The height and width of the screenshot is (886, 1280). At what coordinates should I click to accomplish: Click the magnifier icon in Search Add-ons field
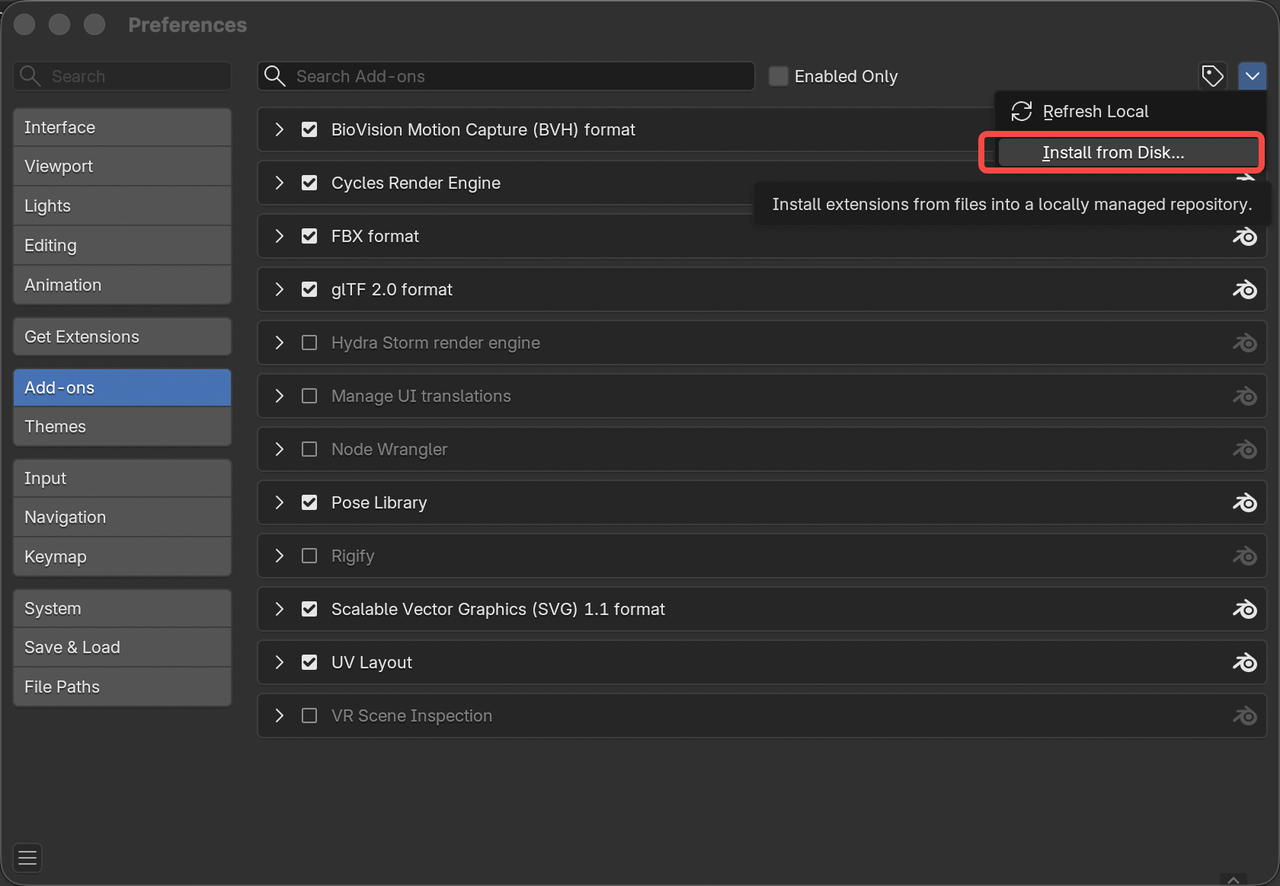[275, 76]
